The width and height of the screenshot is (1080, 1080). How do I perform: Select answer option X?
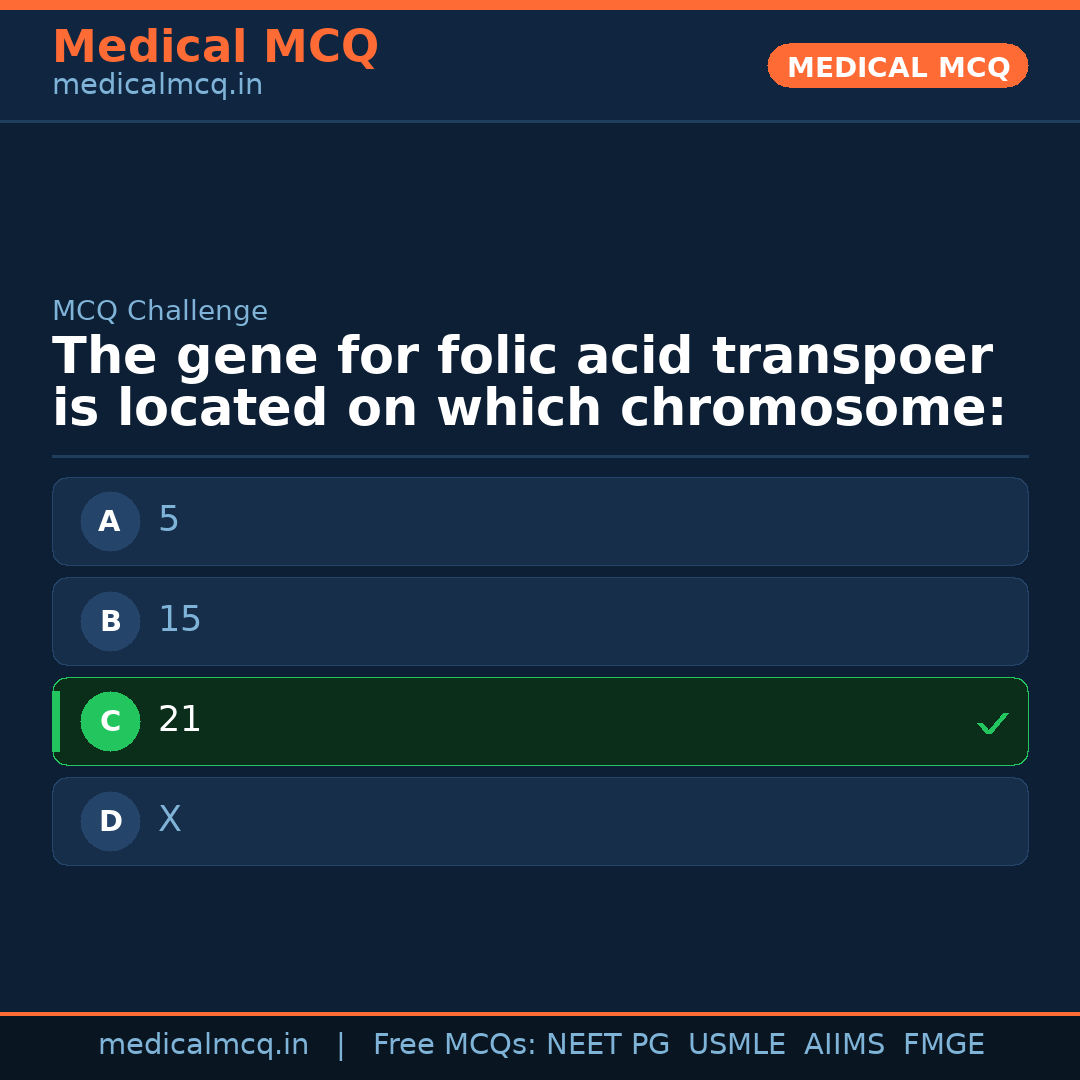coord(540,821)
